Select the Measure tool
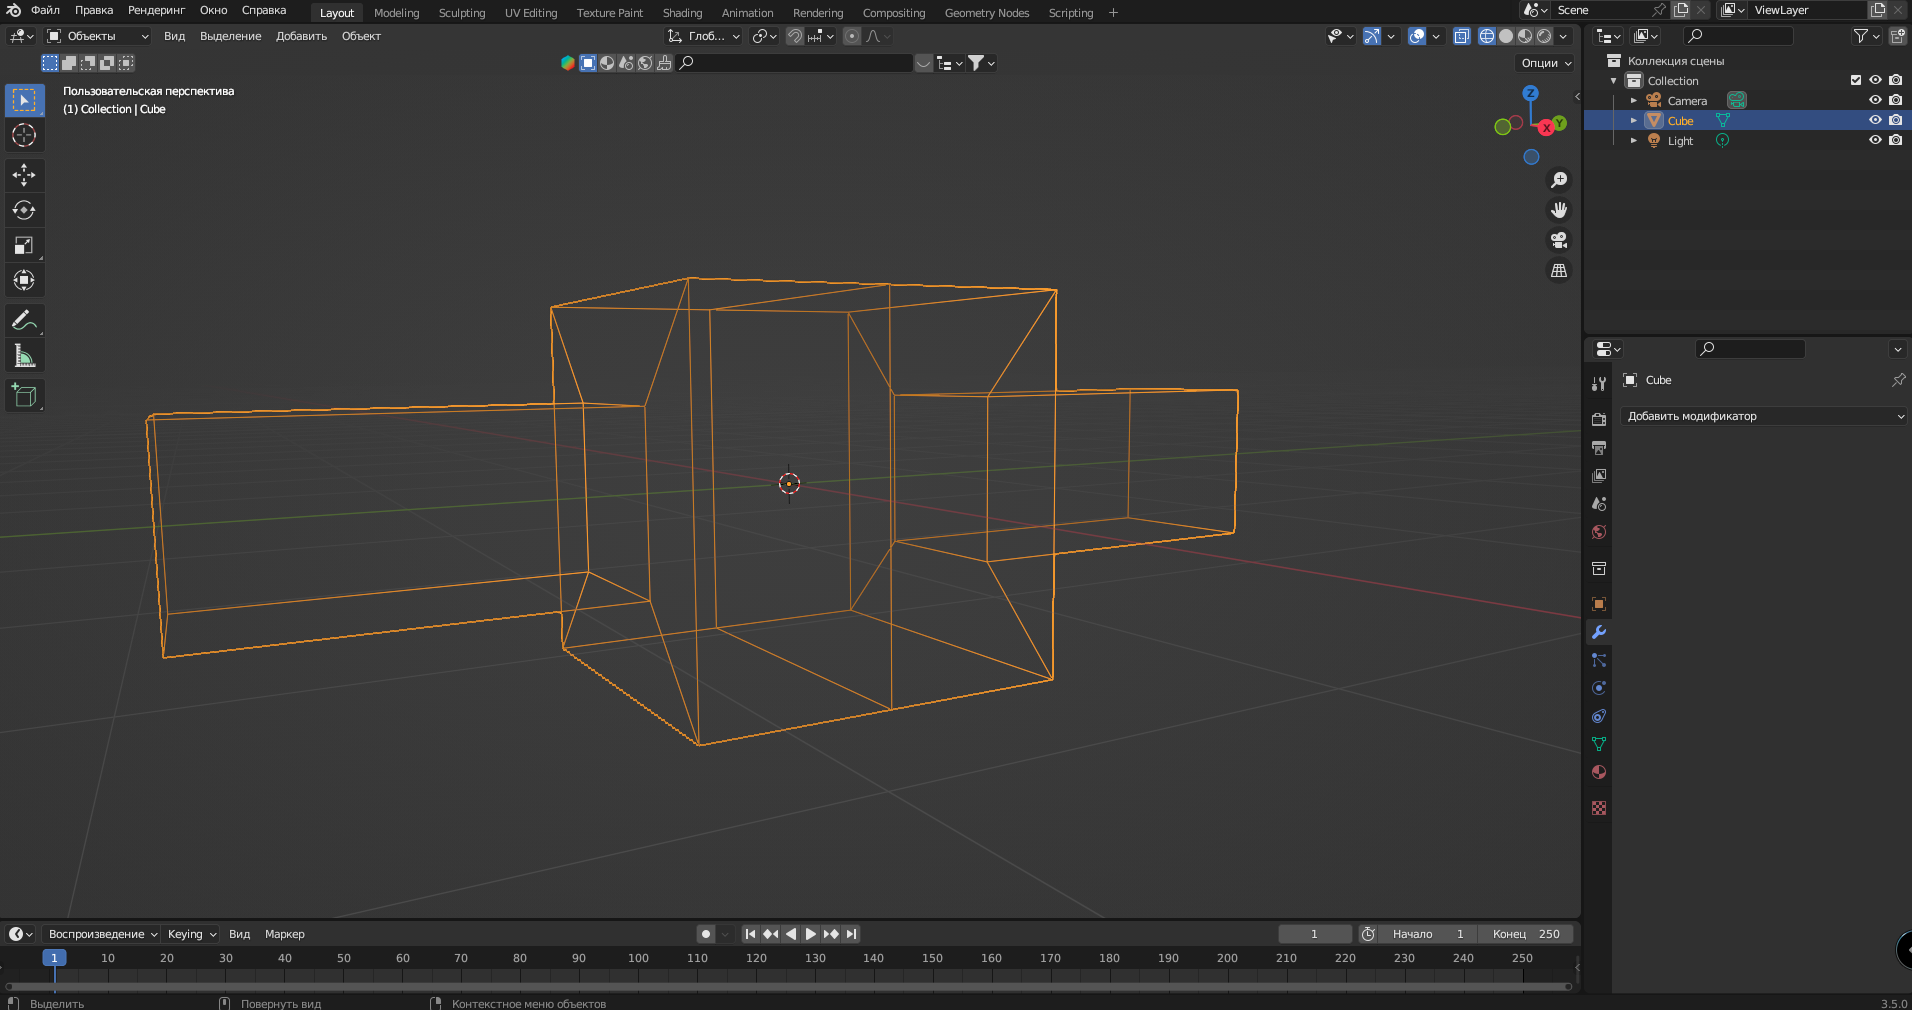 [x=24, y=356]
